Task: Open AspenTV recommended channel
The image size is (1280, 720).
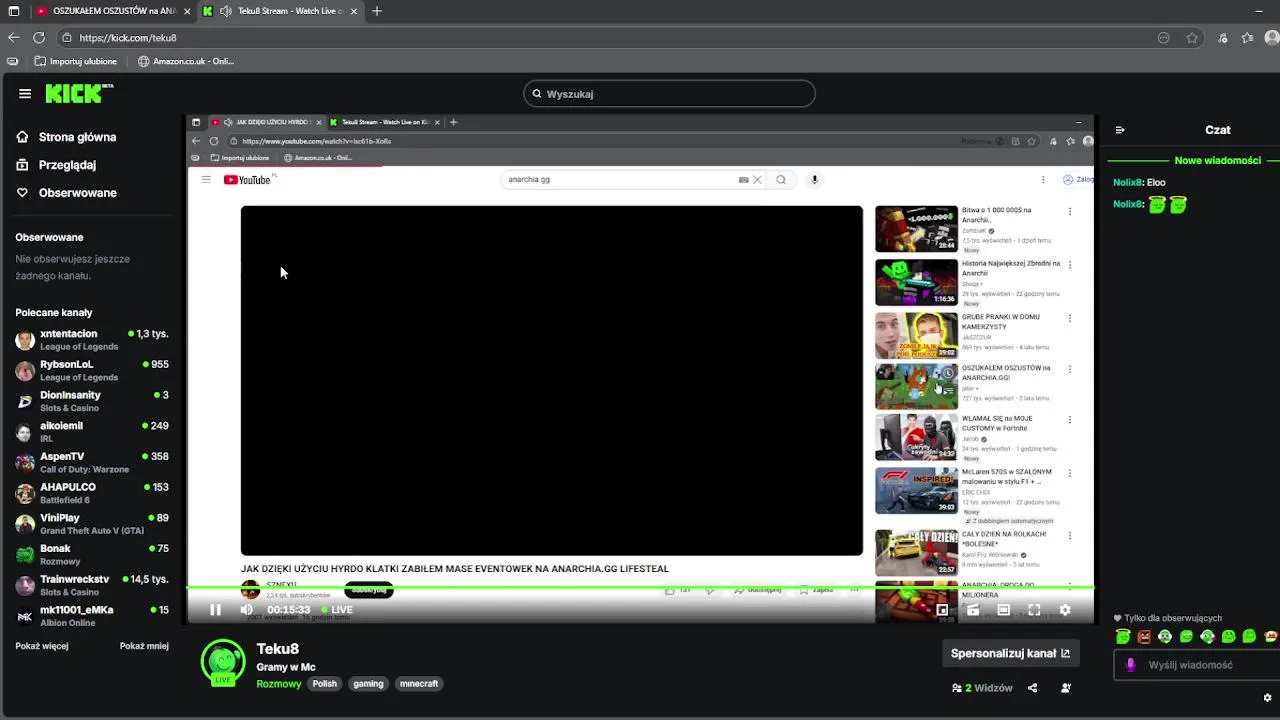Action: (x=92, y=462)
